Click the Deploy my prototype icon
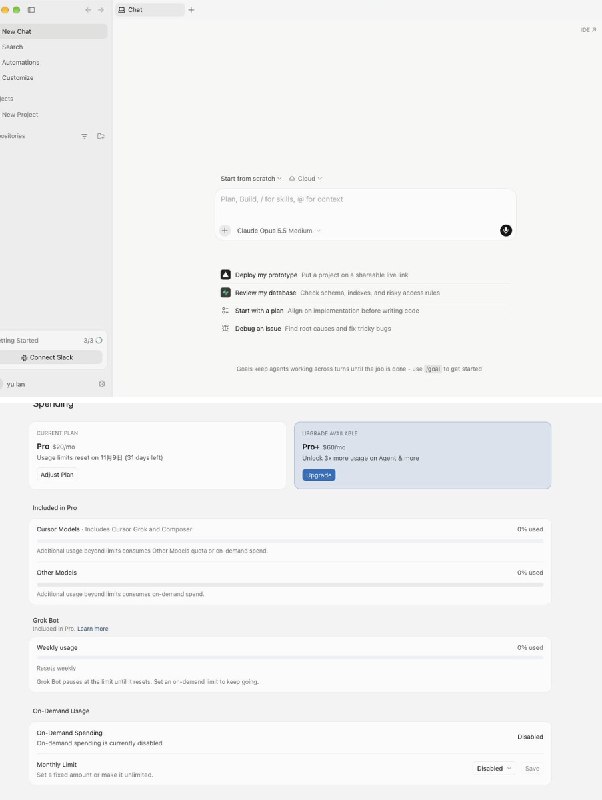 (225, 274)
